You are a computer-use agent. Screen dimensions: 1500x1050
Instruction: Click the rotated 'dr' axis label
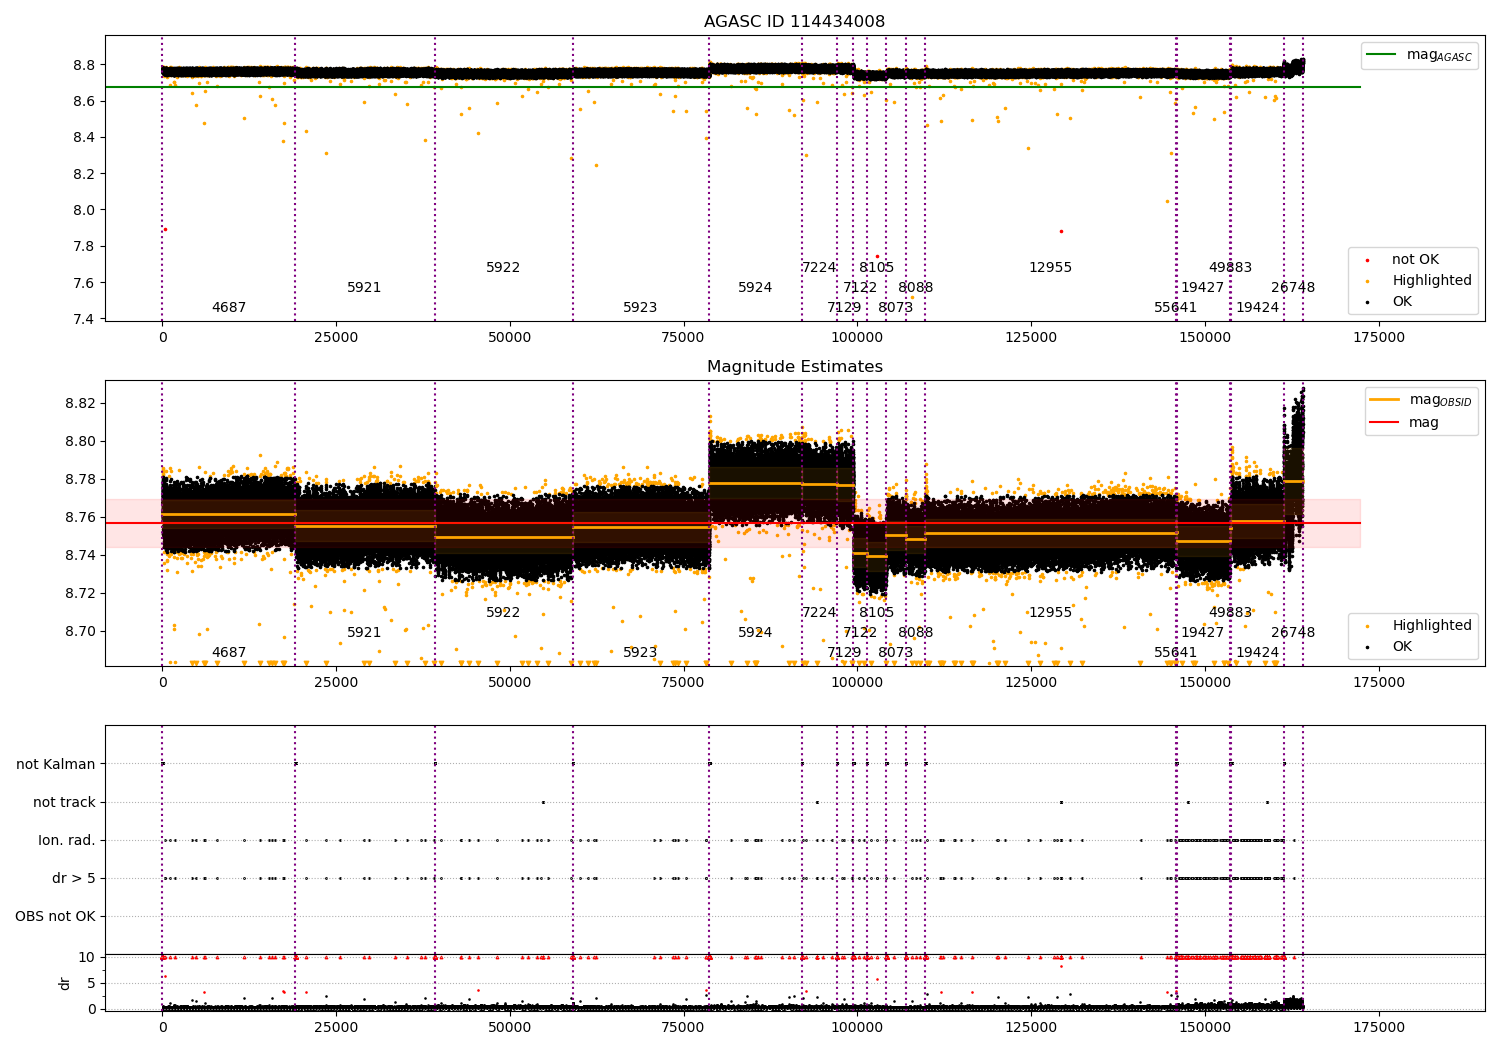(x=65, y=983)
